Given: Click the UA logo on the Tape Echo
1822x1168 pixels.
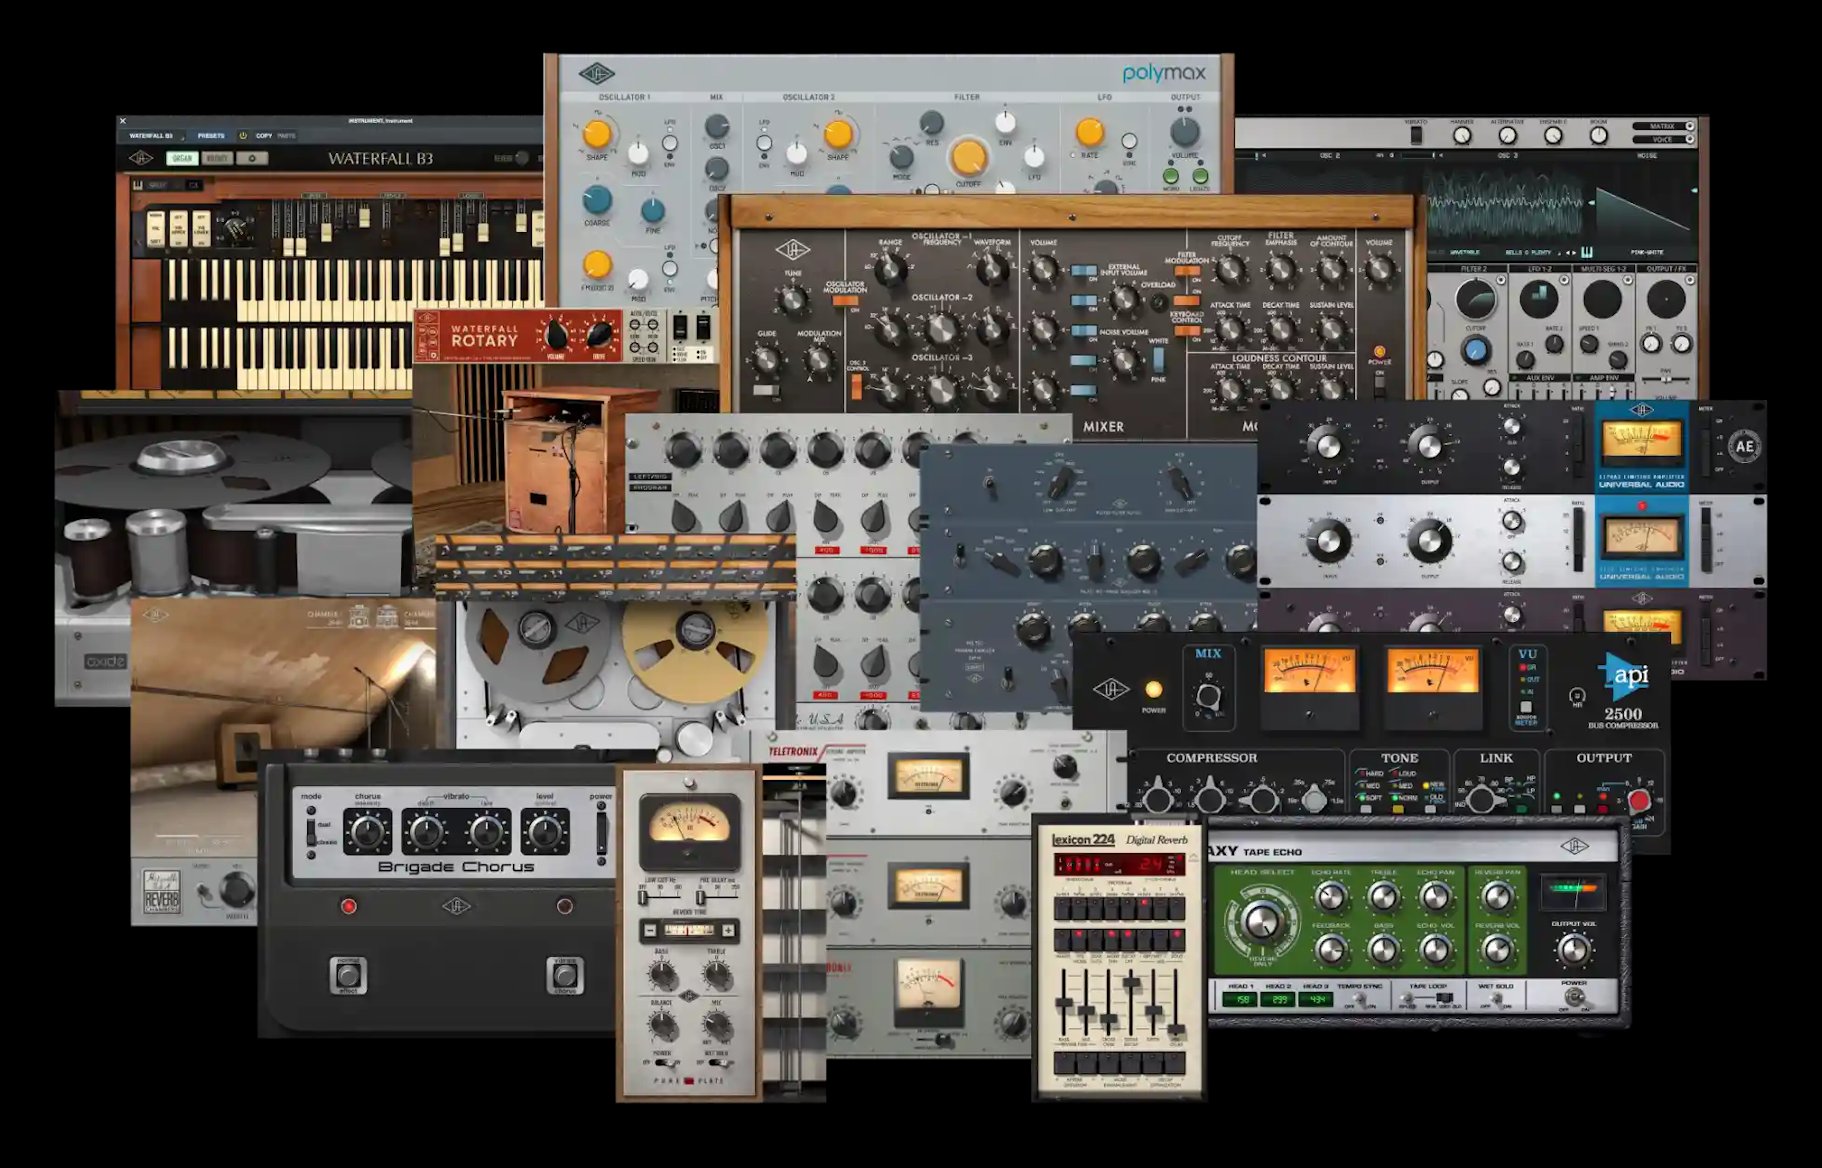Looking at the screenshot, I should 1574,847.
